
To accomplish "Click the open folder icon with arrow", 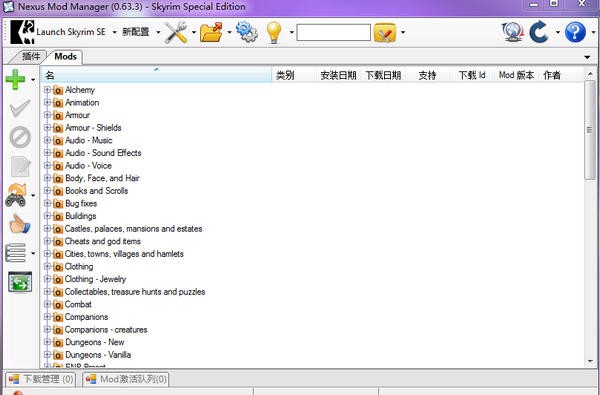I will pyautogui.click(x=211, y=32).
